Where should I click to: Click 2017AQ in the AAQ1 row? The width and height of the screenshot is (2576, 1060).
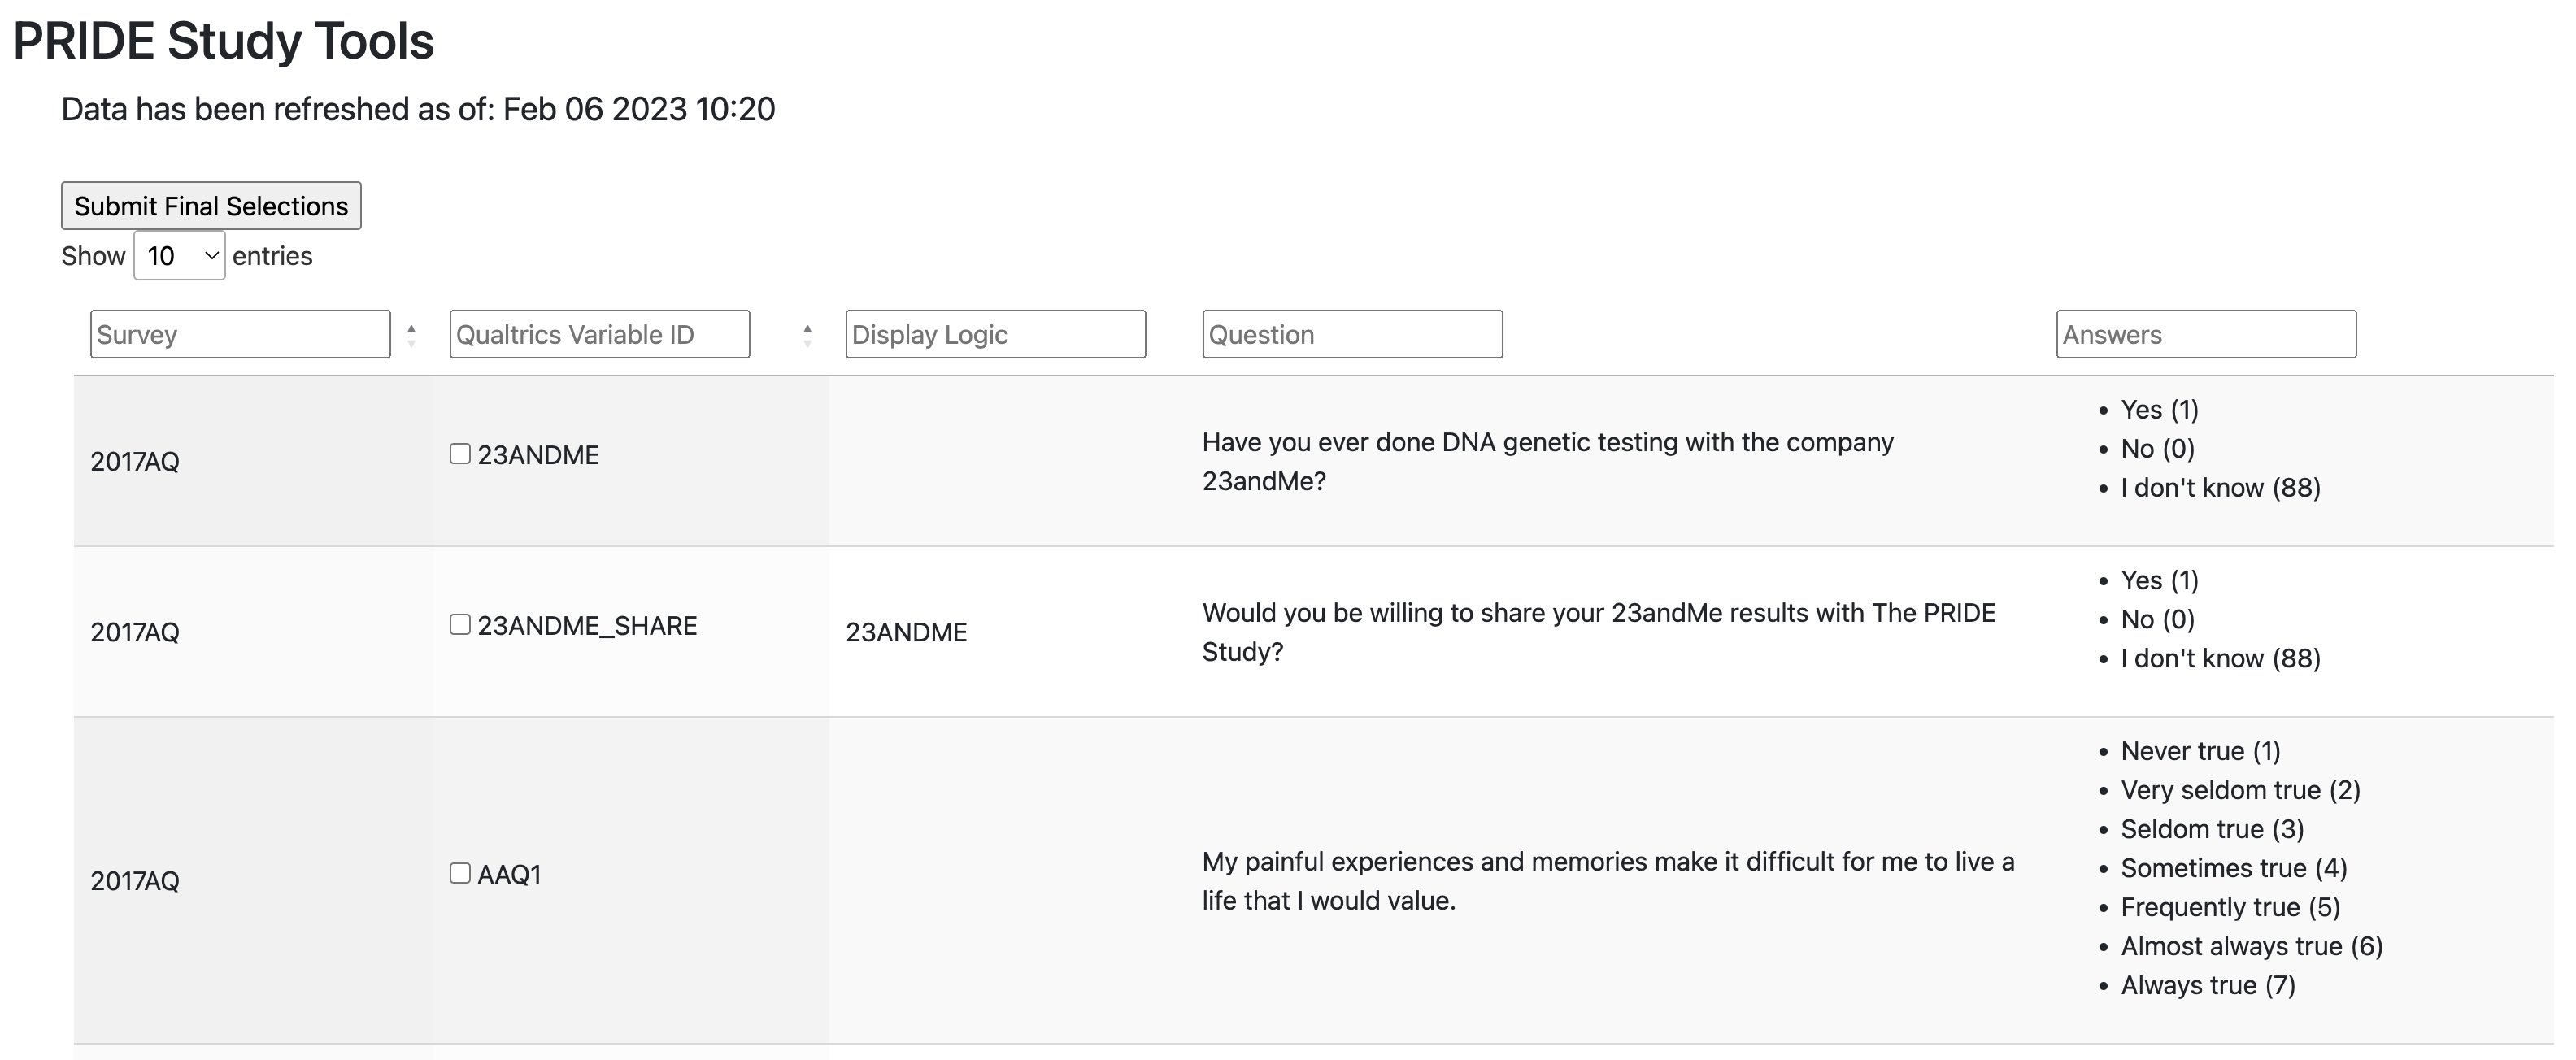[135, 881]
